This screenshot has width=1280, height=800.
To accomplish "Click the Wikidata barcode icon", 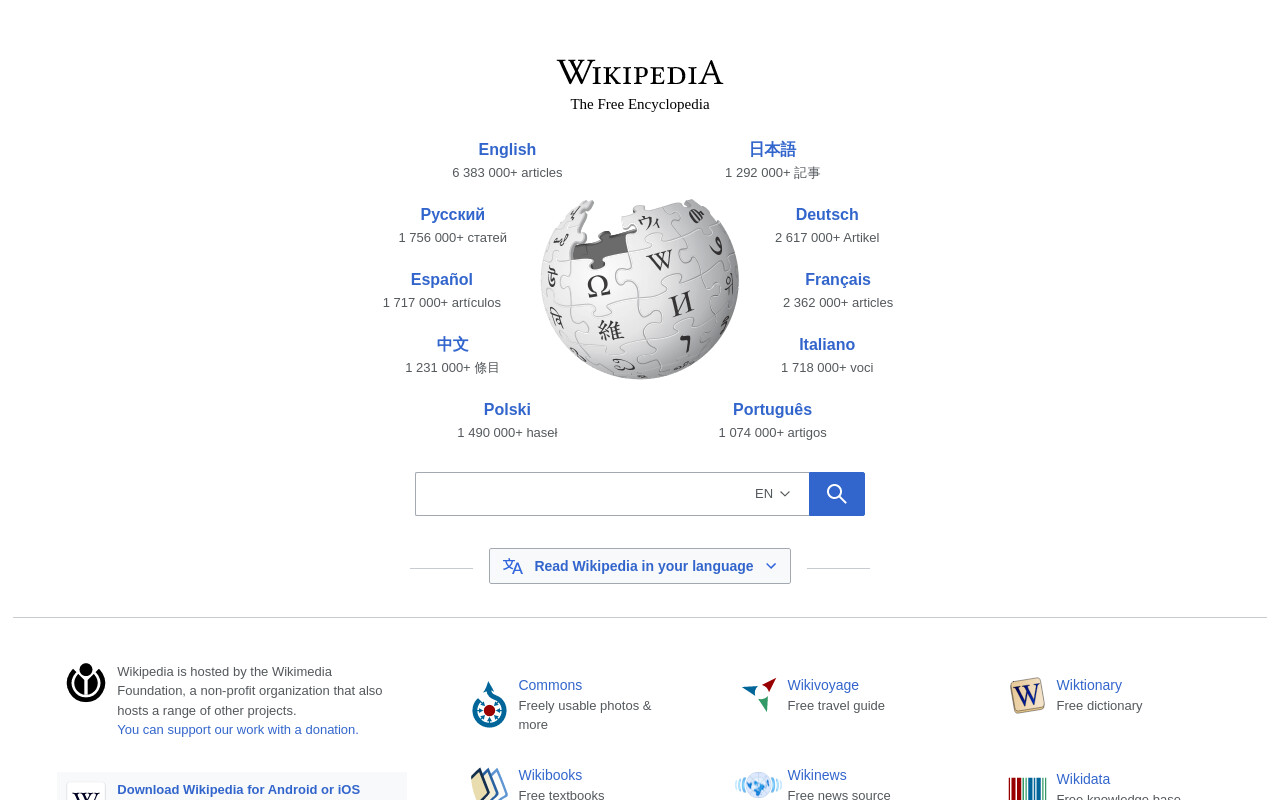I will 1027,788.
